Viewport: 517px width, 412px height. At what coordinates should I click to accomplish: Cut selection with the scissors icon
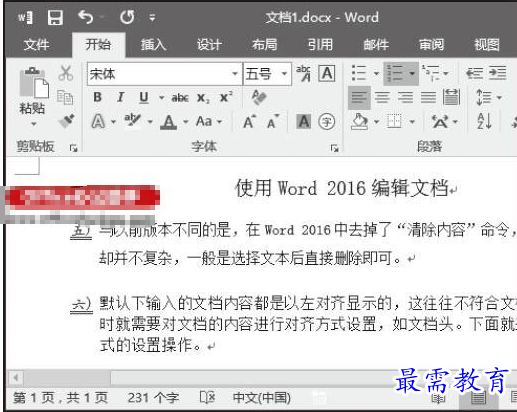point(66,73)
